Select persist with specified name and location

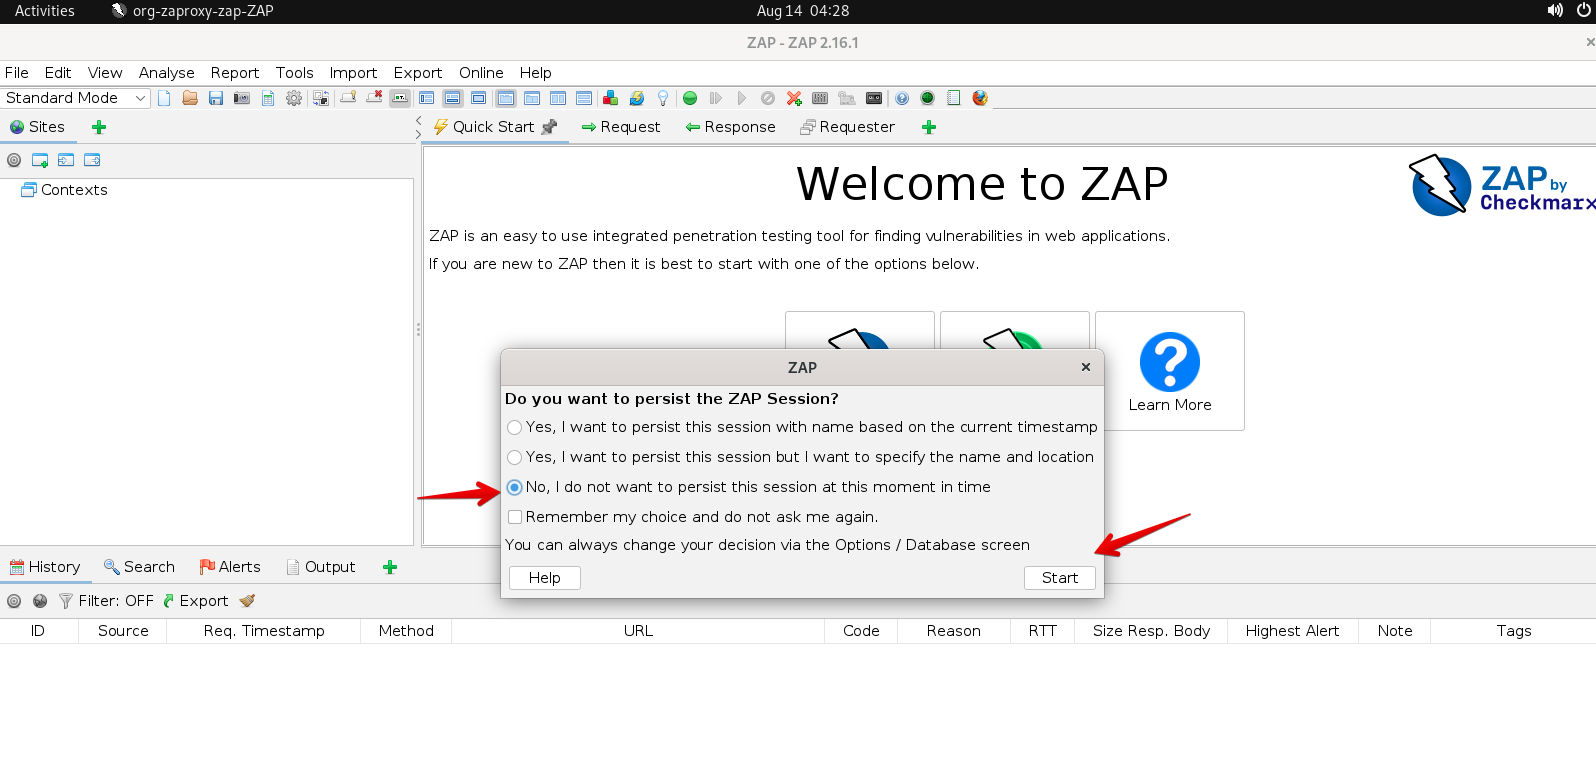[515, 457]
